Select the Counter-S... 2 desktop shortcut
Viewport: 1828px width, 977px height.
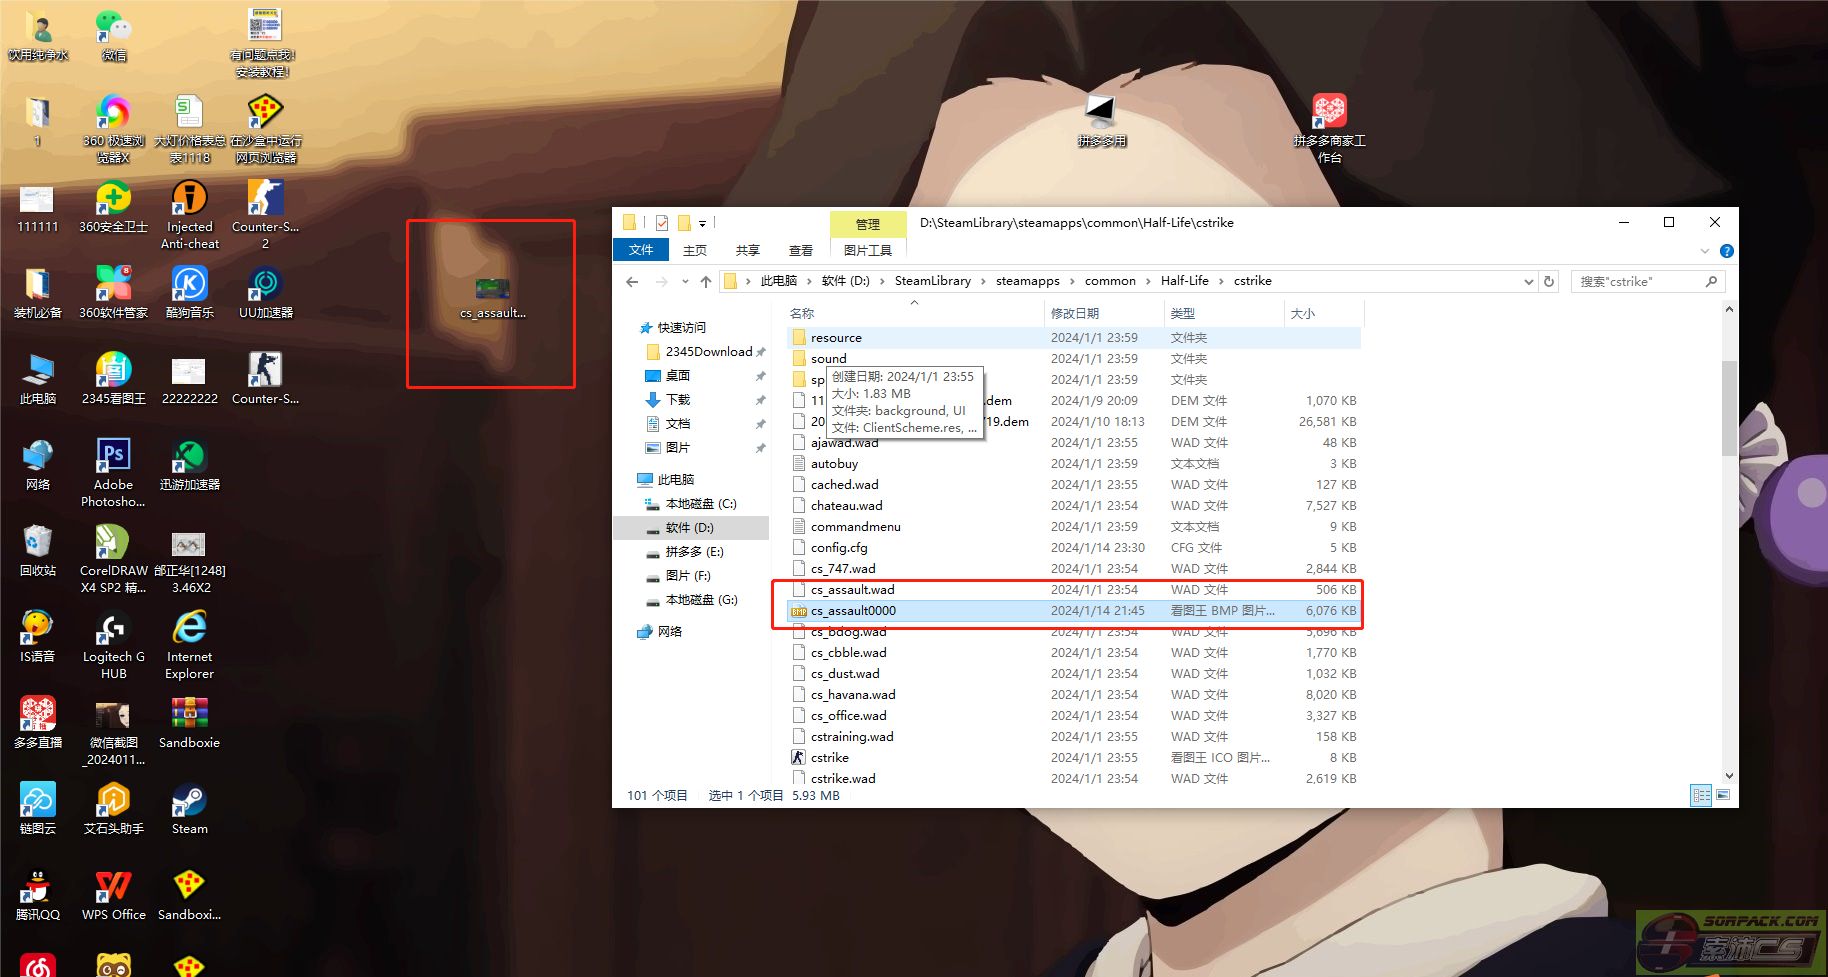coord(265,215)
